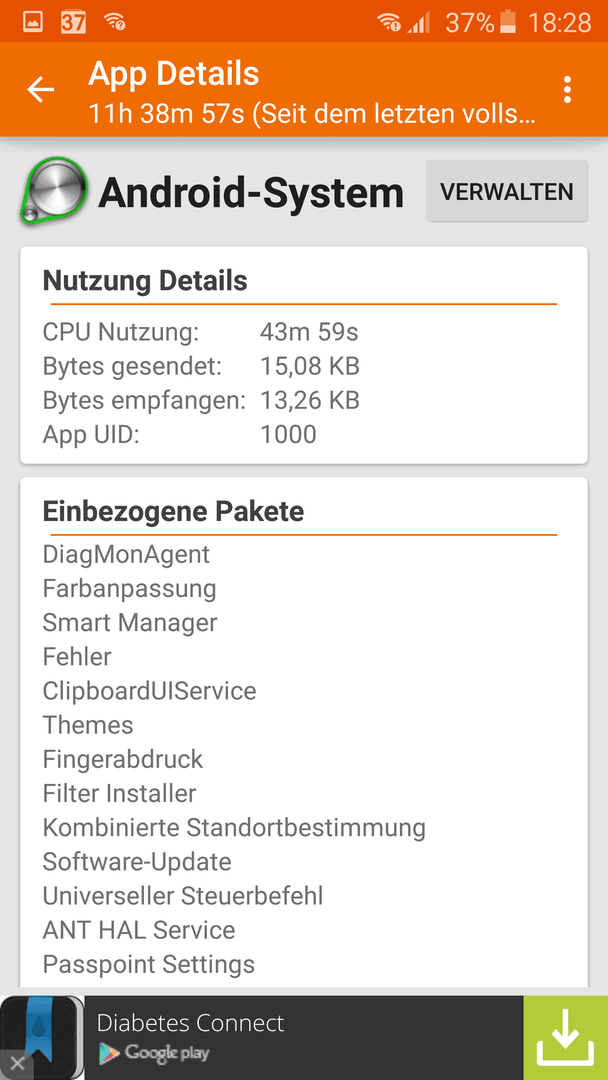608x1080 pixels.
Task: Close the ad banner with X
Action: [x=17, y=1063]
